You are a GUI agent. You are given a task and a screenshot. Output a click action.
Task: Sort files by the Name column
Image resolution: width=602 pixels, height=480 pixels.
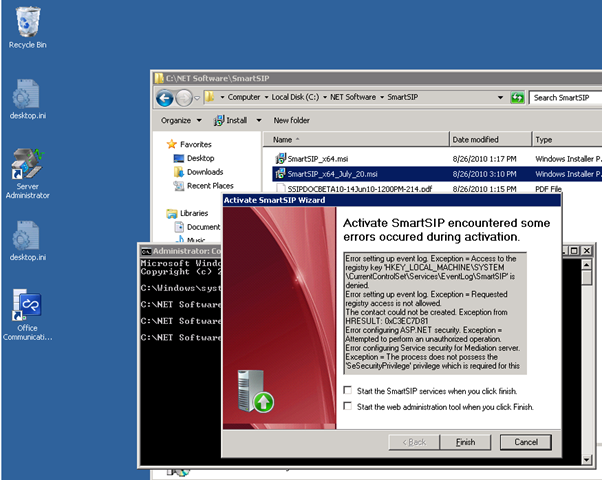356,139
